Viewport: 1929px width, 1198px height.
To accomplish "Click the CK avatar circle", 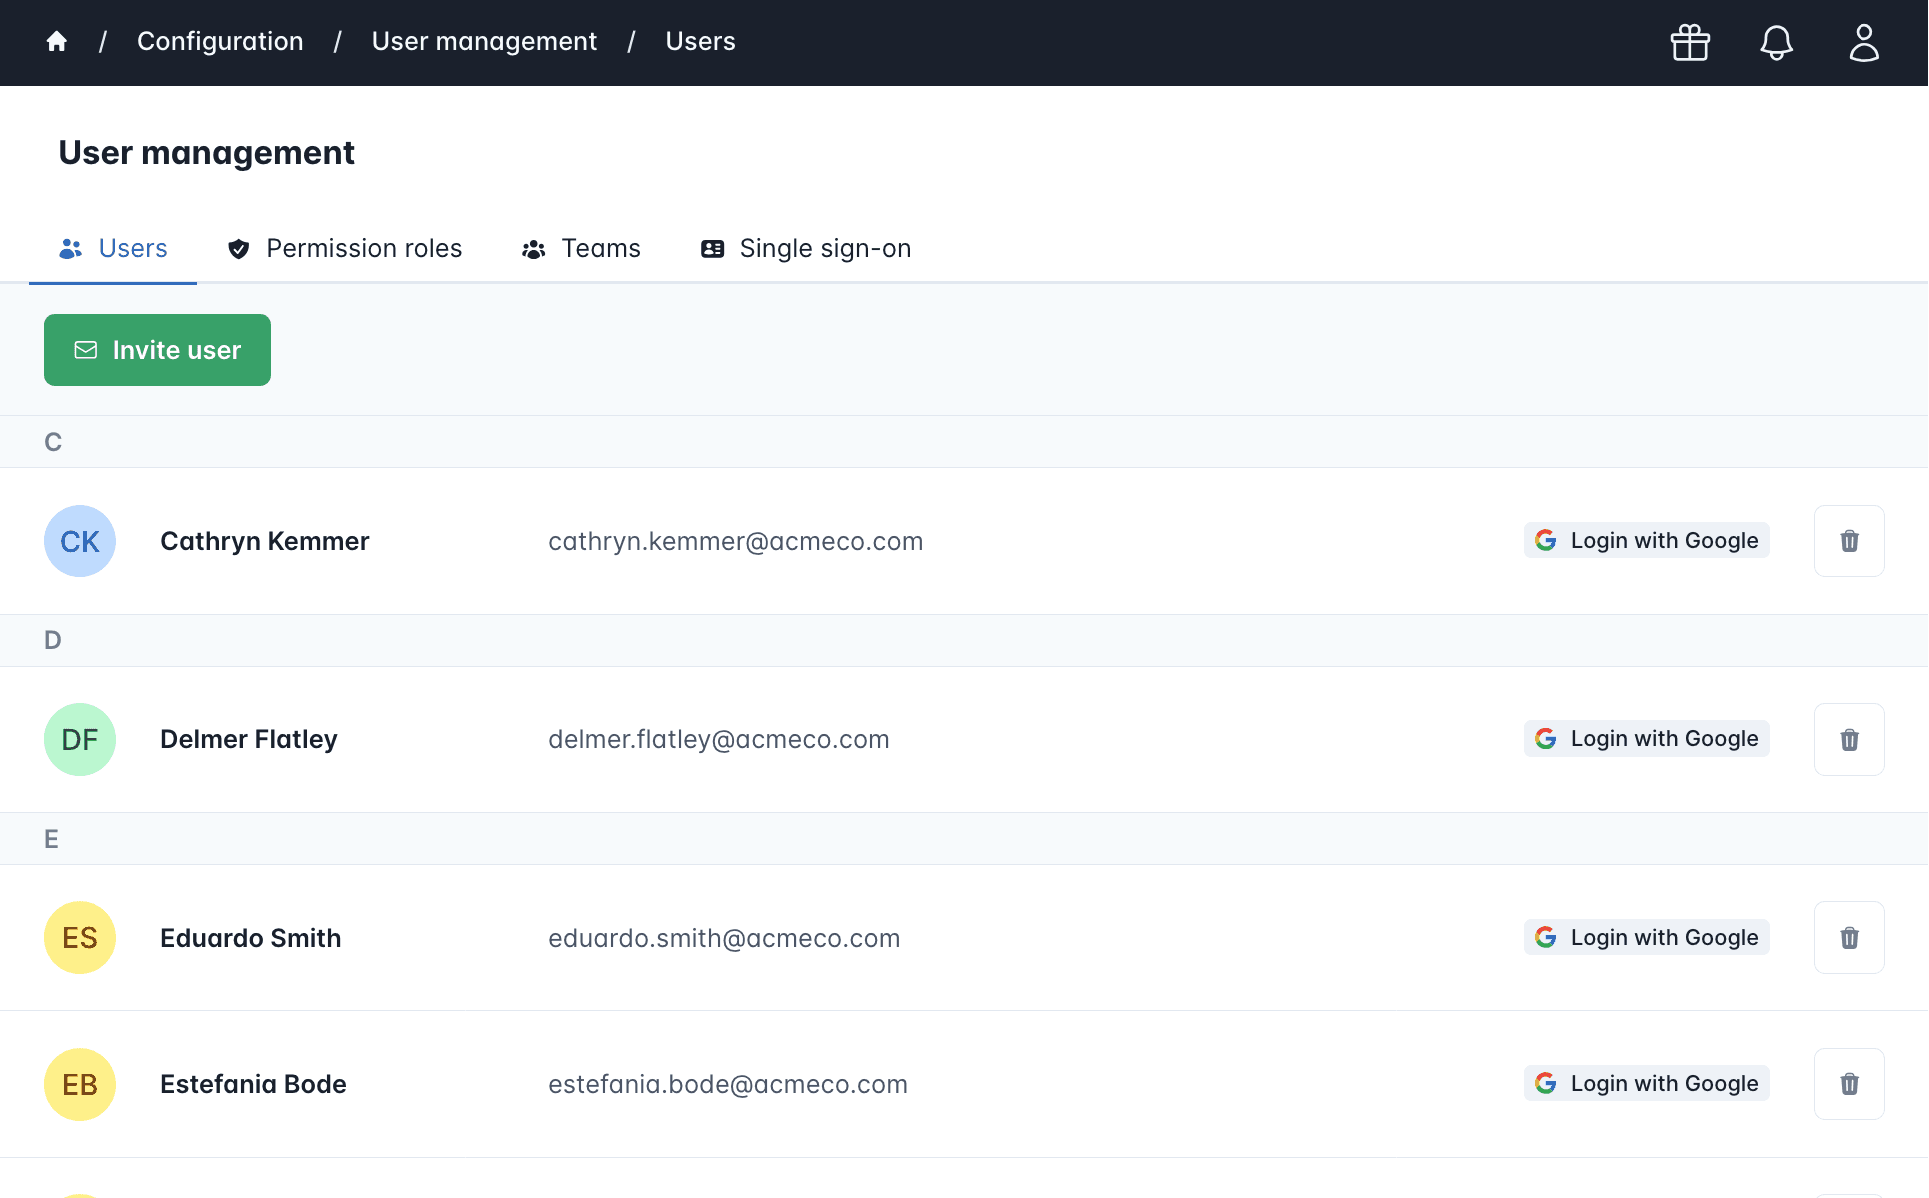I will coord(80,541).
